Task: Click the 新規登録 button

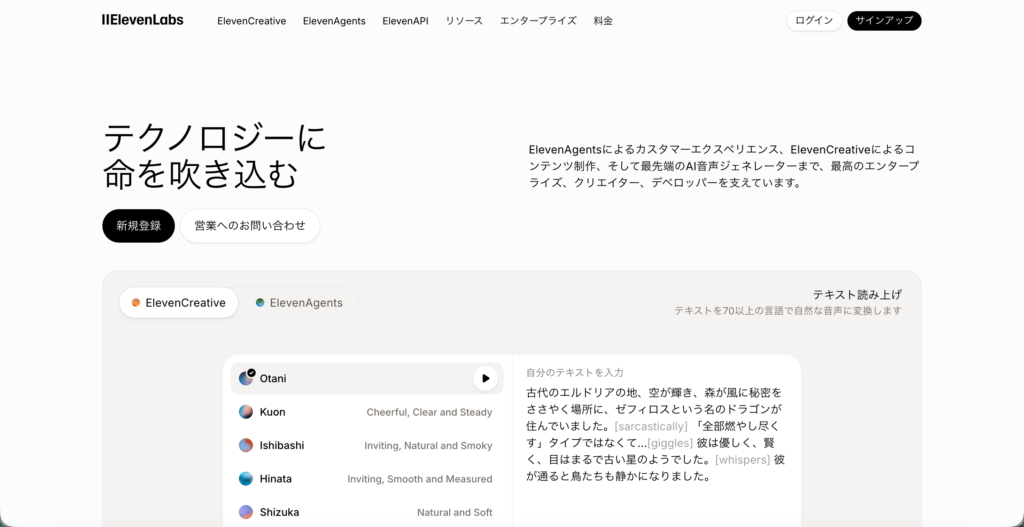Action: (138, 226)
